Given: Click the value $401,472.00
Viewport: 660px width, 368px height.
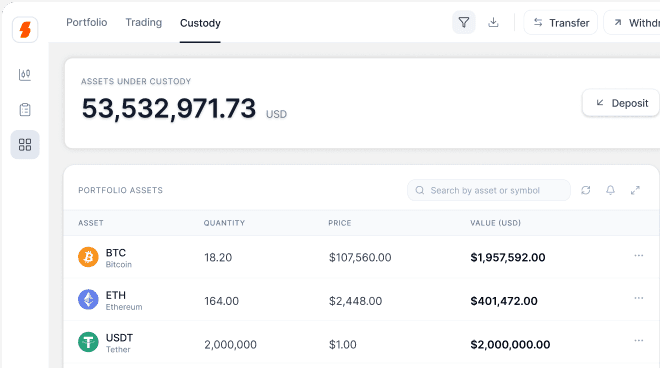Looking at the screenshot, I should pos(504,301).
